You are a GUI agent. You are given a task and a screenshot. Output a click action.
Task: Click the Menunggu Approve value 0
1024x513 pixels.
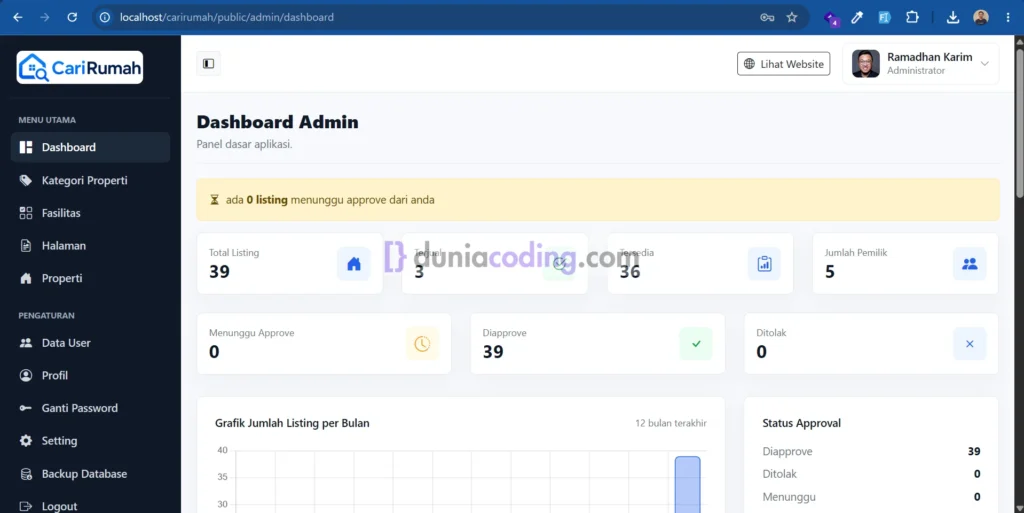click(x=214, y=352)
